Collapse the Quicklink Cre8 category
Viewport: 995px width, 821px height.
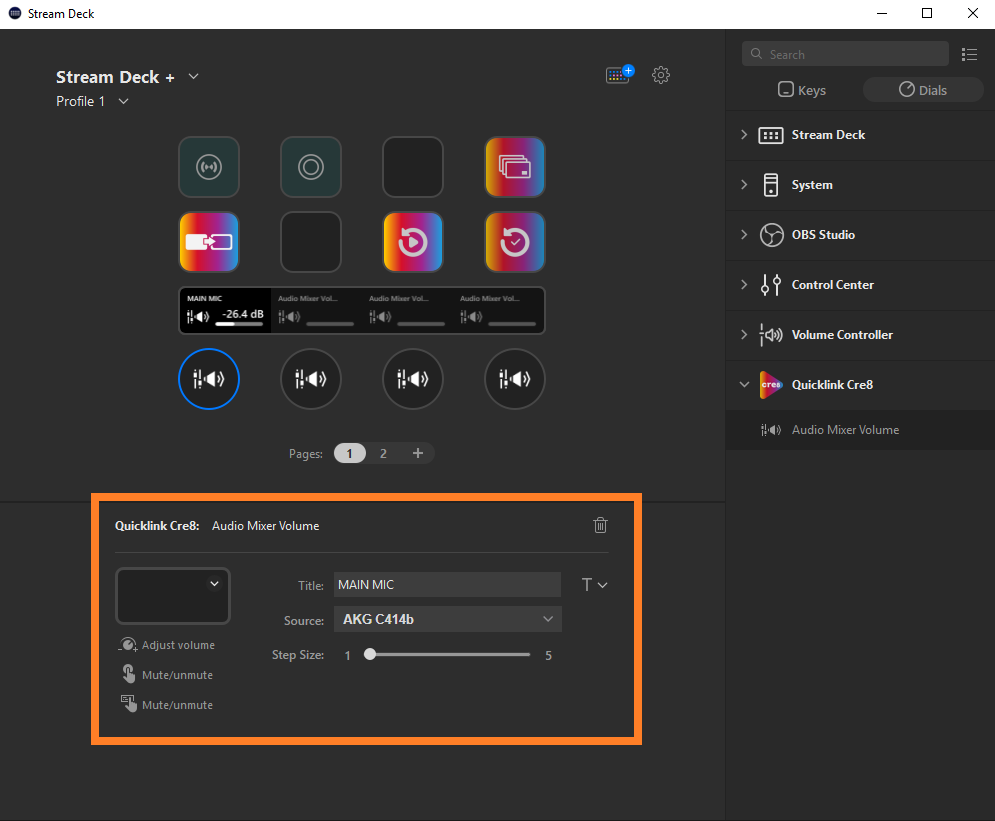pyautogui.click(x=744, y=385)
